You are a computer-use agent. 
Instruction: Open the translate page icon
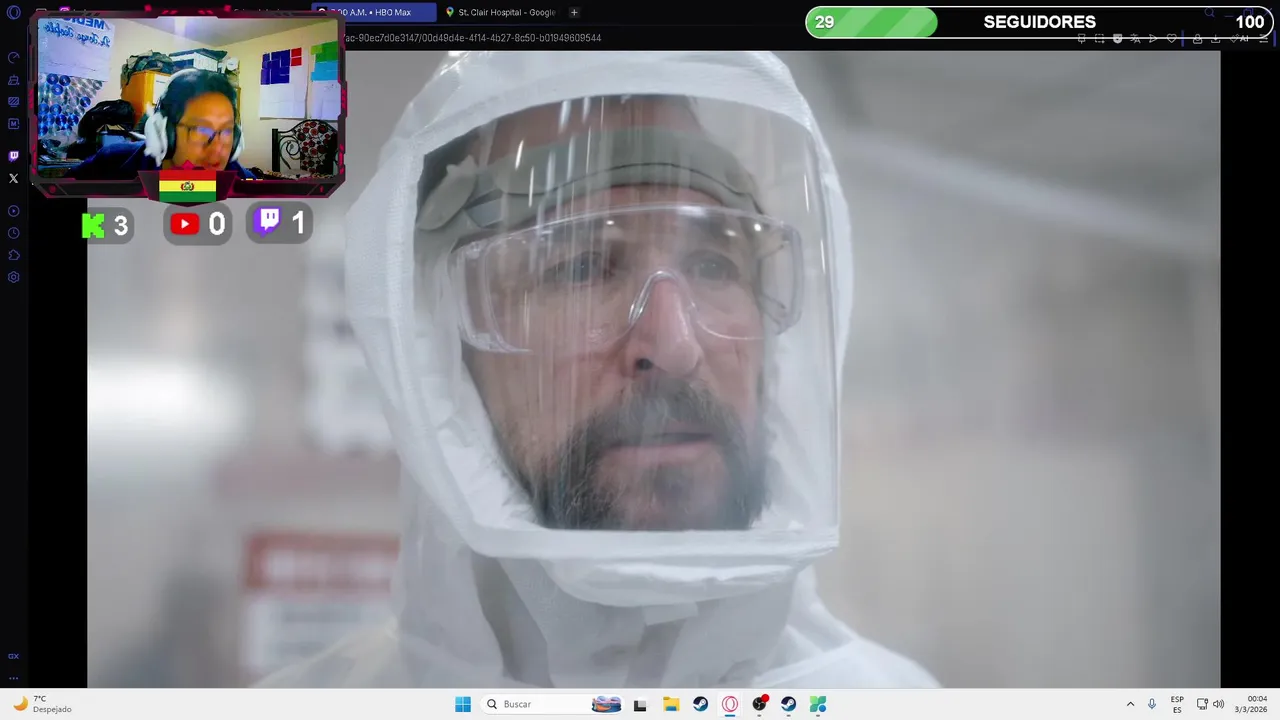1135,38
